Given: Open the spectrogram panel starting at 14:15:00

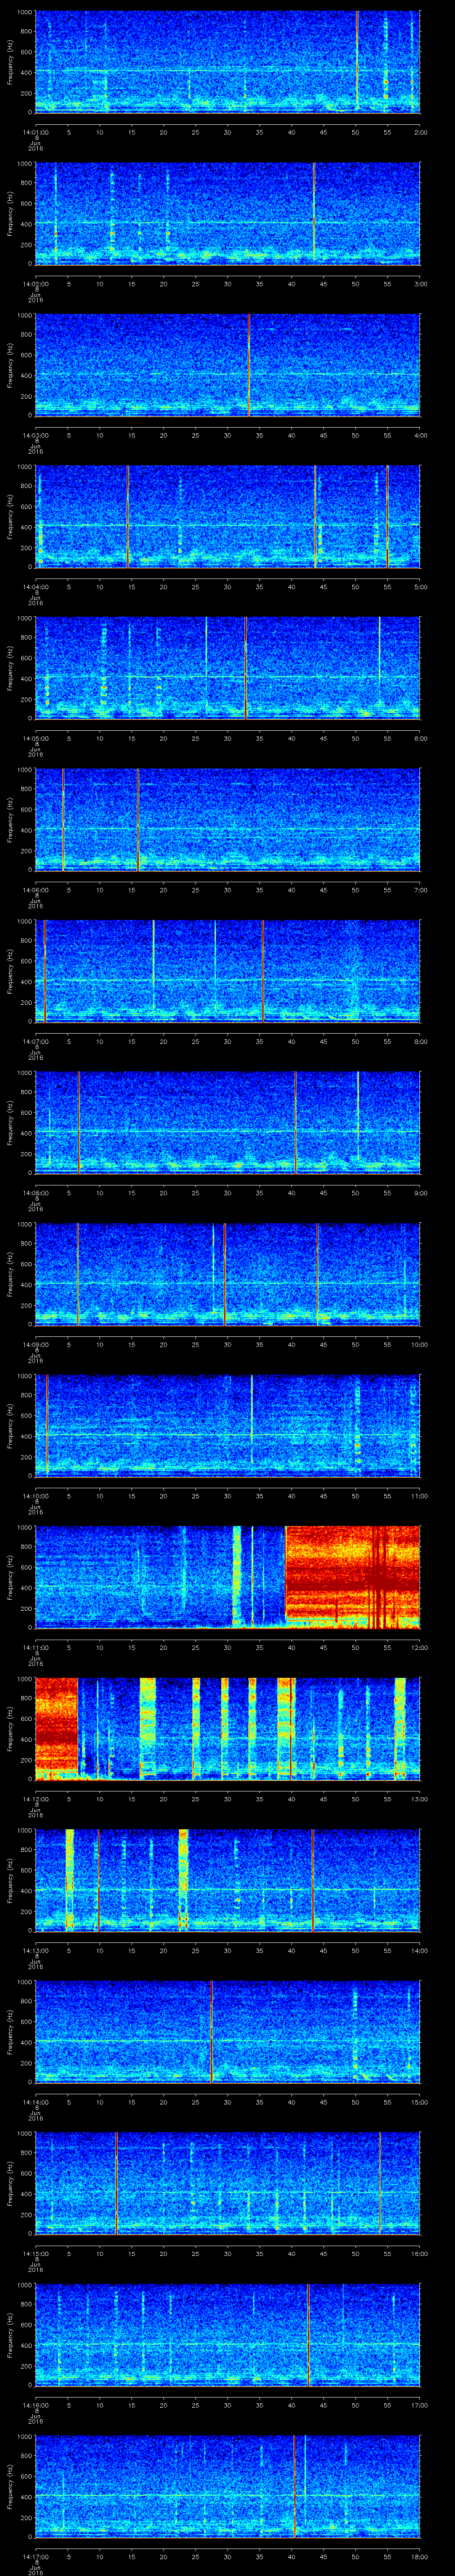Looking at the screenshot, I should [x=227, y=2183].
